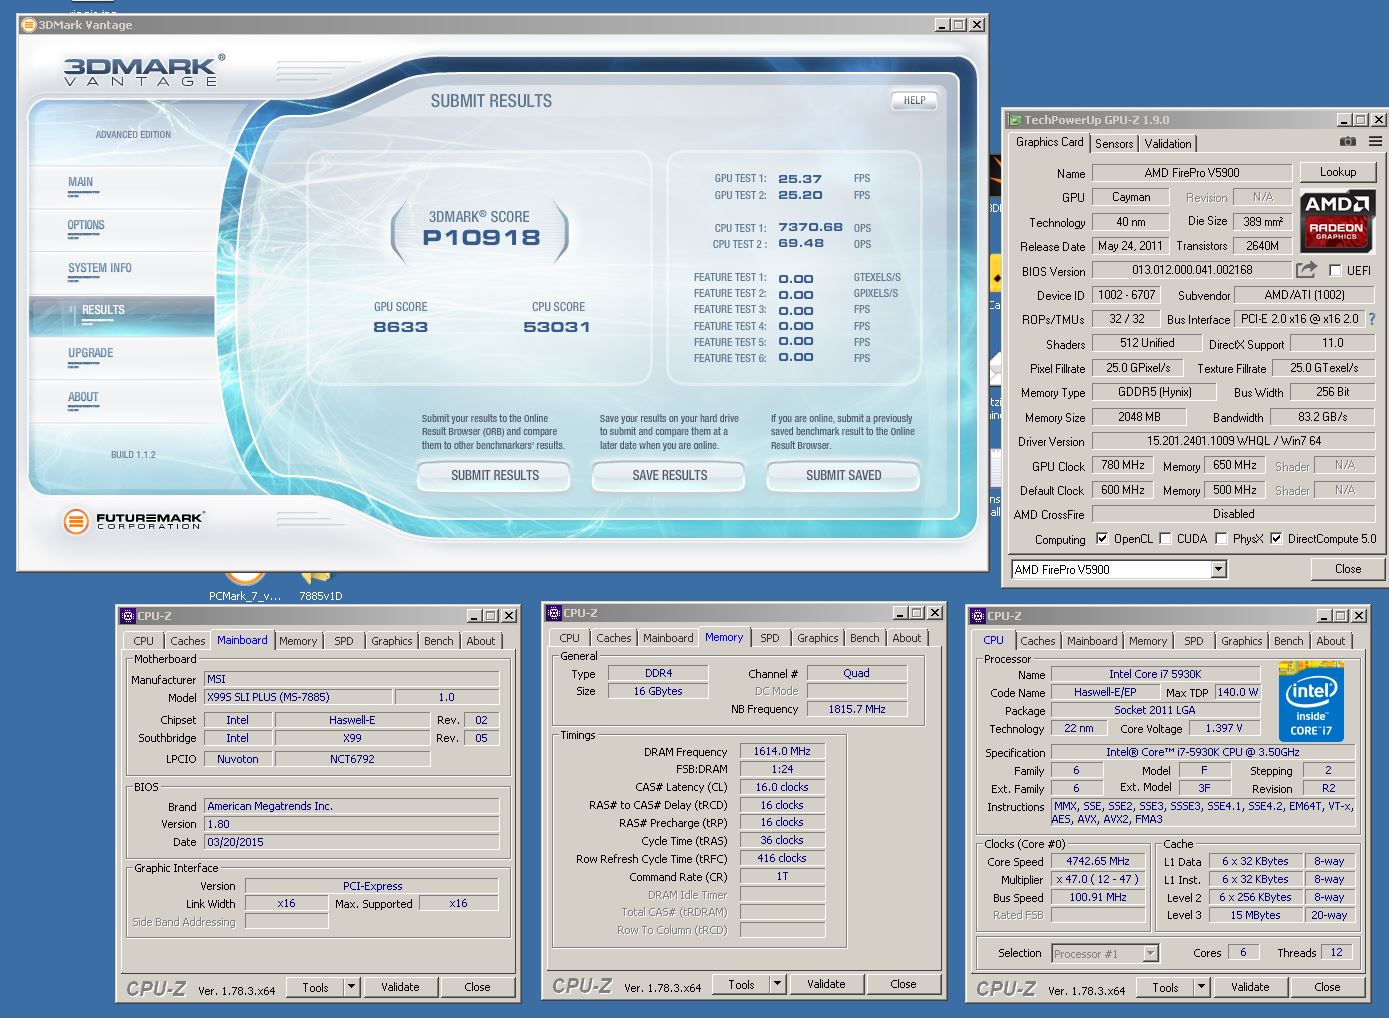Open Graphics tab in Memory CPU-Z window
Viewport: 1389px width, 1018px height.
[x=817, y=638]
